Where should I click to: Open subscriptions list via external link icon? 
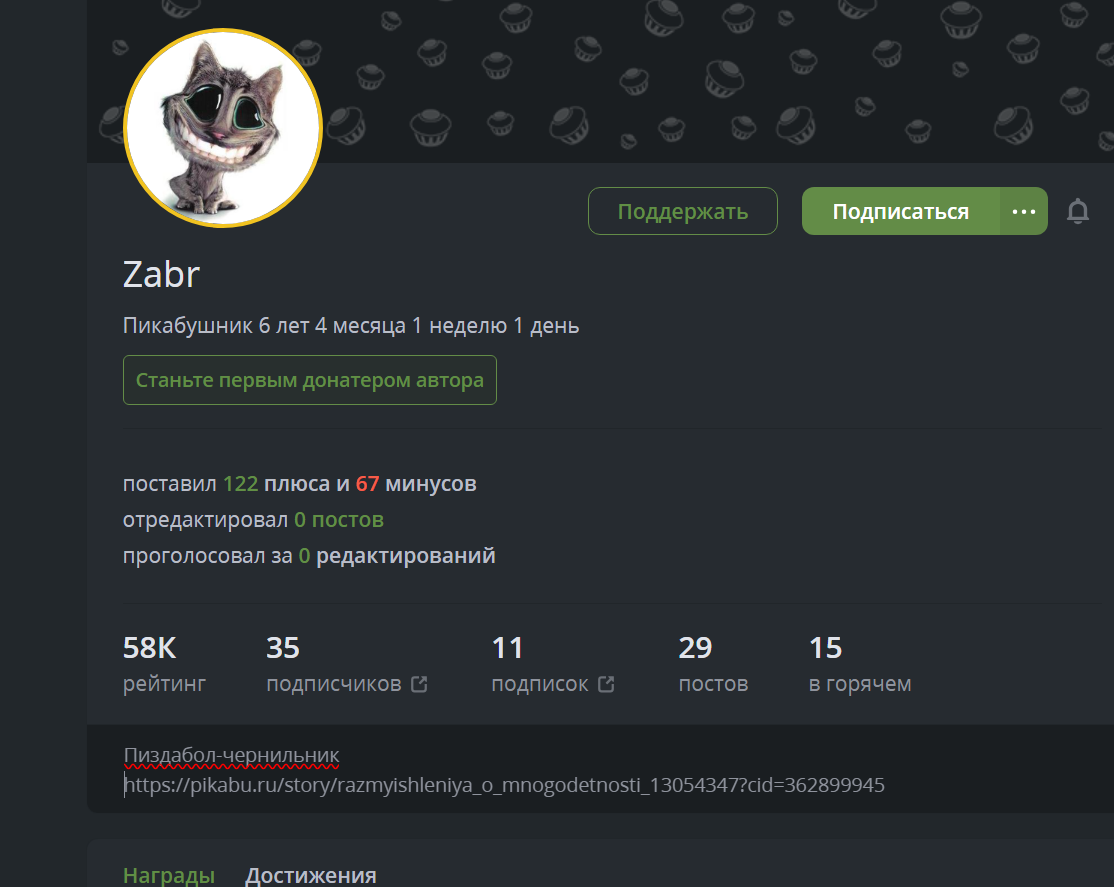point(606,684)
